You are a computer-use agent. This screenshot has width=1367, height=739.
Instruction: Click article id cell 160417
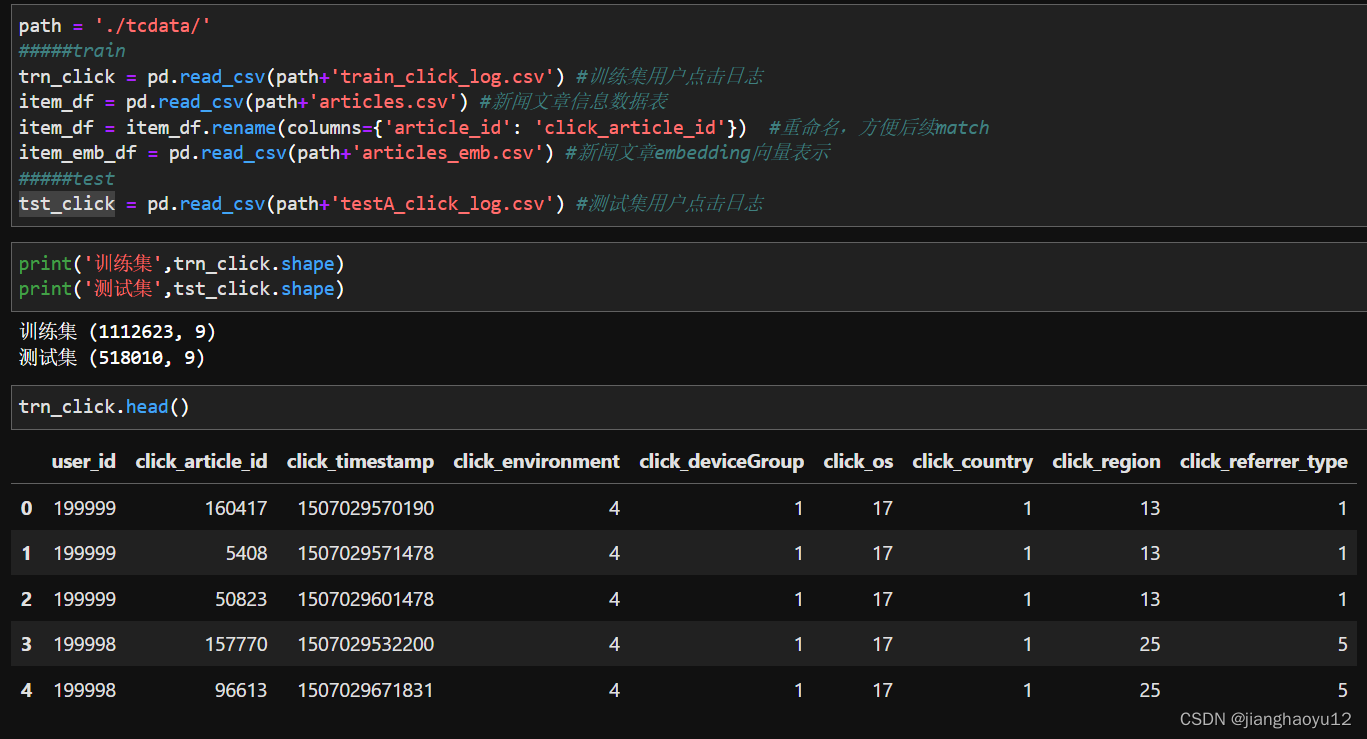pos(236,508)
